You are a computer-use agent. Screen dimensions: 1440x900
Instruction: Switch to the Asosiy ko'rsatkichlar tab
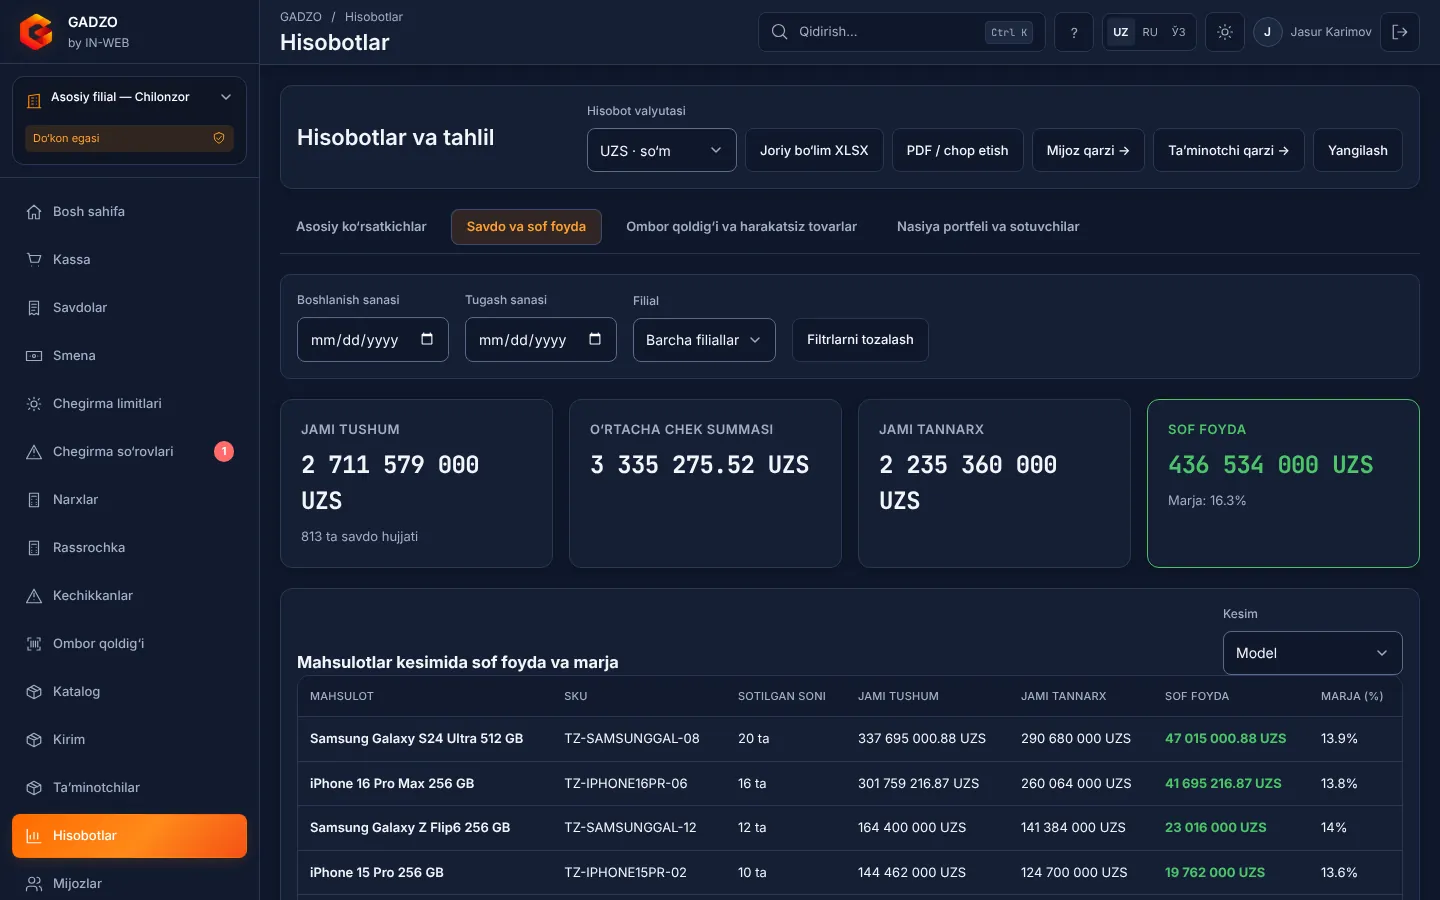point(361,227)
